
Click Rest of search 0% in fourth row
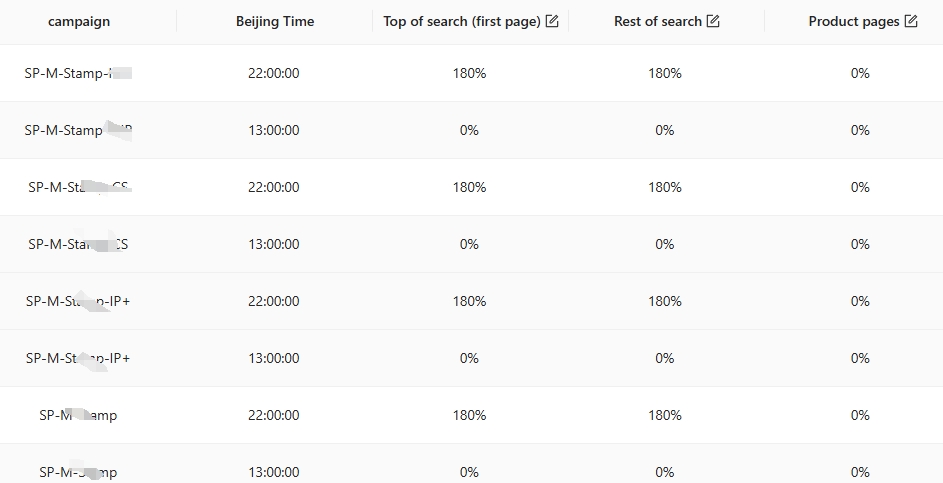(665, 244)
